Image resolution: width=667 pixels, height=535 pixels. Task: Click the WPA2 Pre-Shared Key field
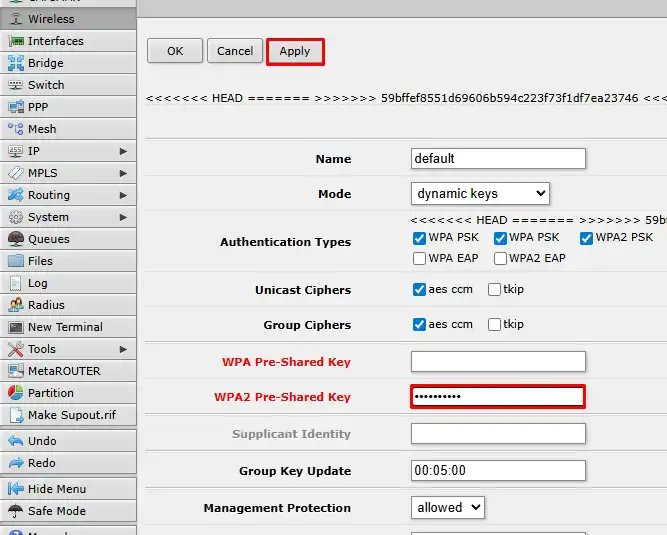498,397
